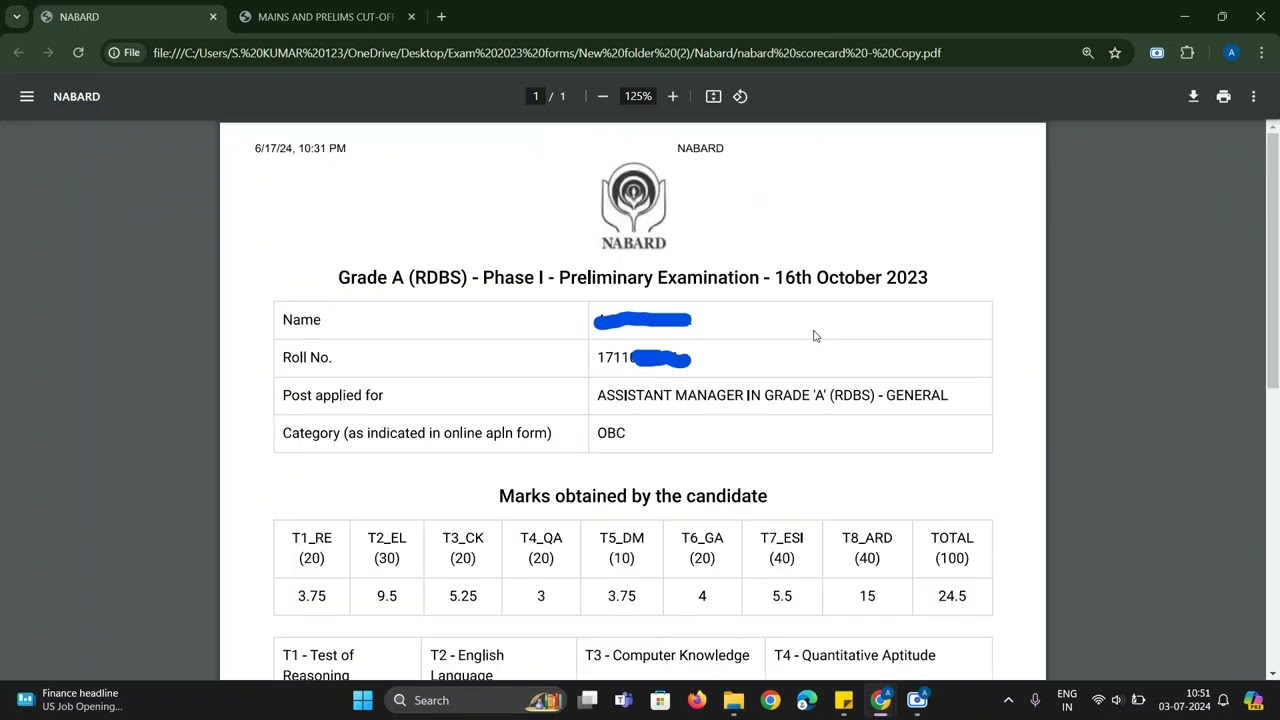Print the PDF document
The width and height of the screenshot is (1280, 720).
1223,97
